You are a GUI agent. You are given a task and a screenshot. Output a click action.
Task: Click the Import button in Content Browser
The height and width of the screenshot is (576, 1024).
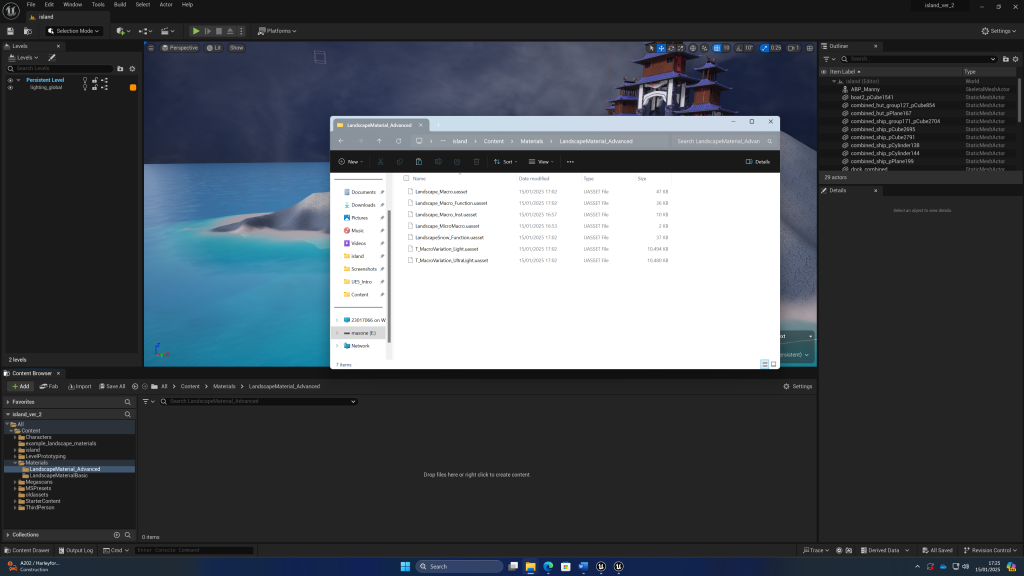pyautogui.click(x=80, y=387)
